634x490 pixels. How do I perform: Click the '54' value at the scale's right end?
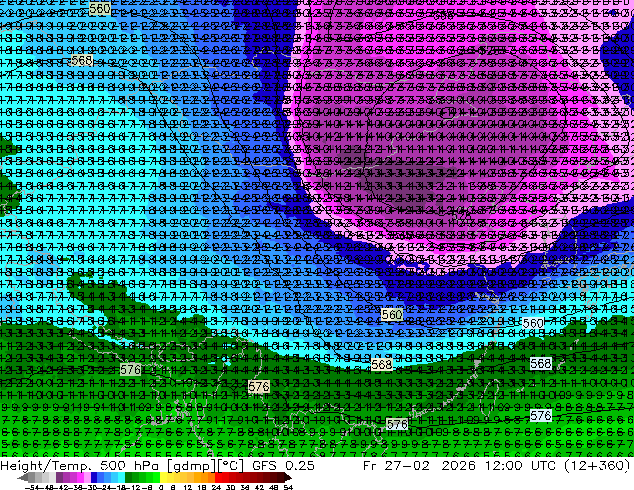[x=288, y=487]
